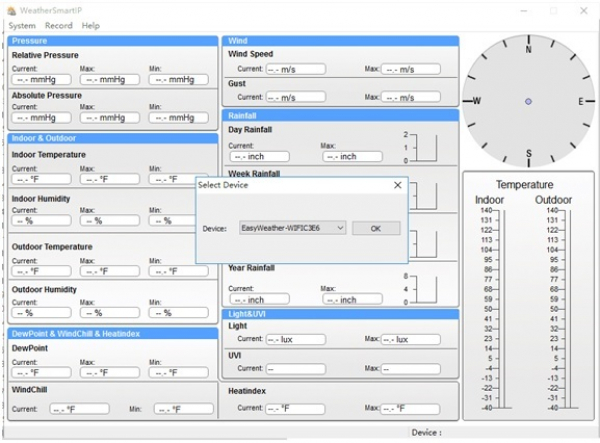The image size is (600, 443).
Task: Select the Light Max lux field
Action: (411, 339)
